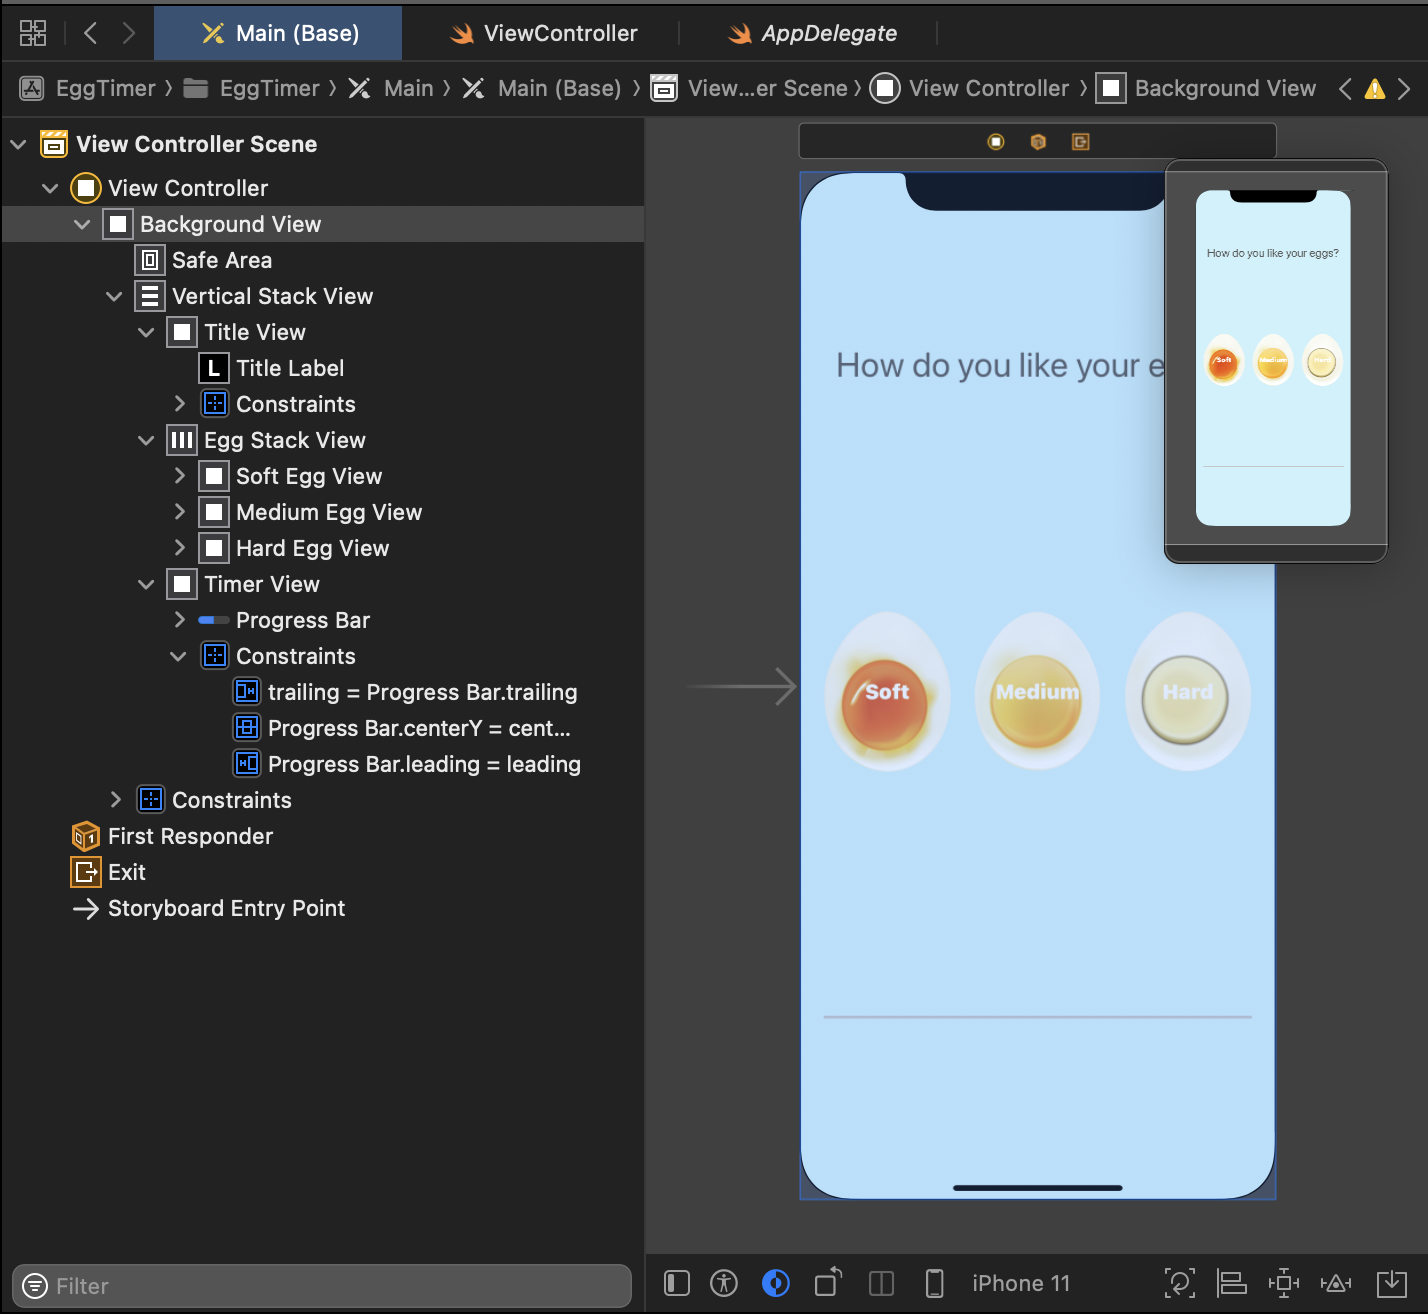Image resolution: width=1428 pixels, height=1314 pixels.
Task: Click the Egg Stack View icon
Action: pos(182,440)
